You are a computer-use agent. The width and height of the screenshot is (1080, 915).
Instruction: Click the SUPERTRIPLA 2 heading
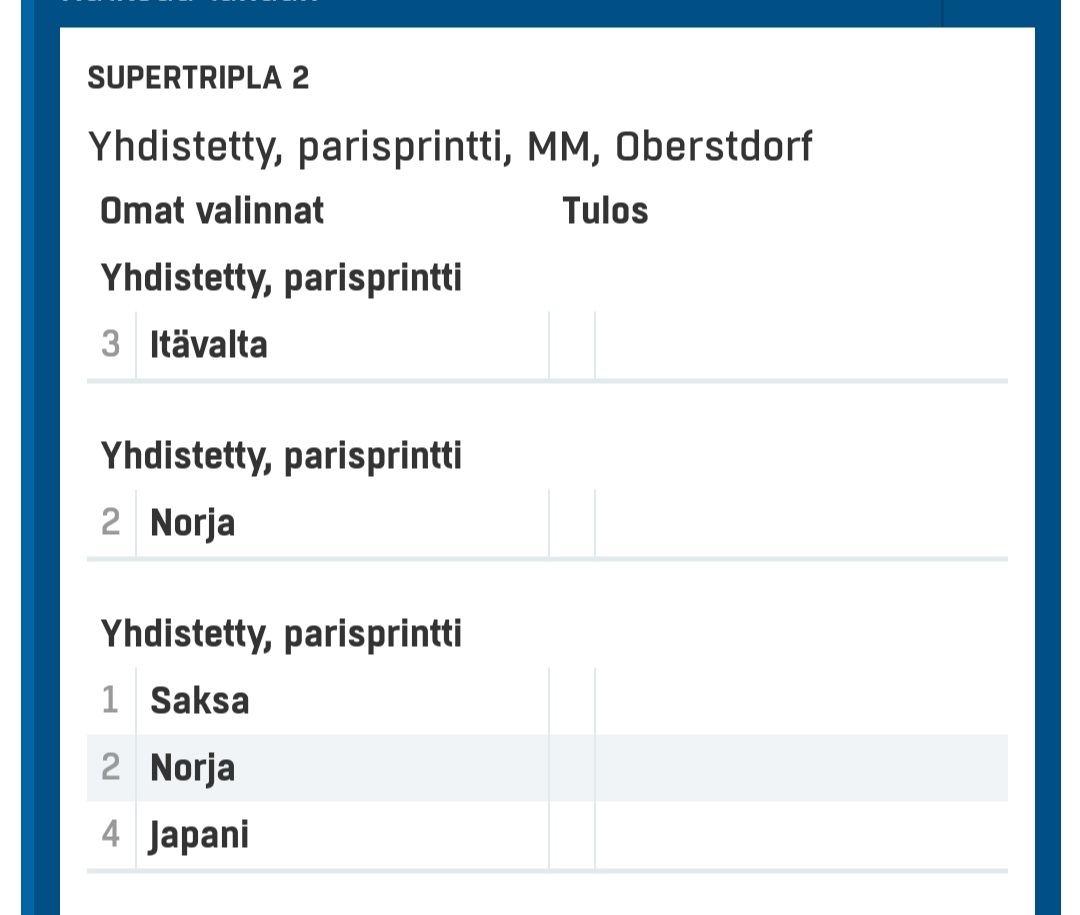pos(198,78)
